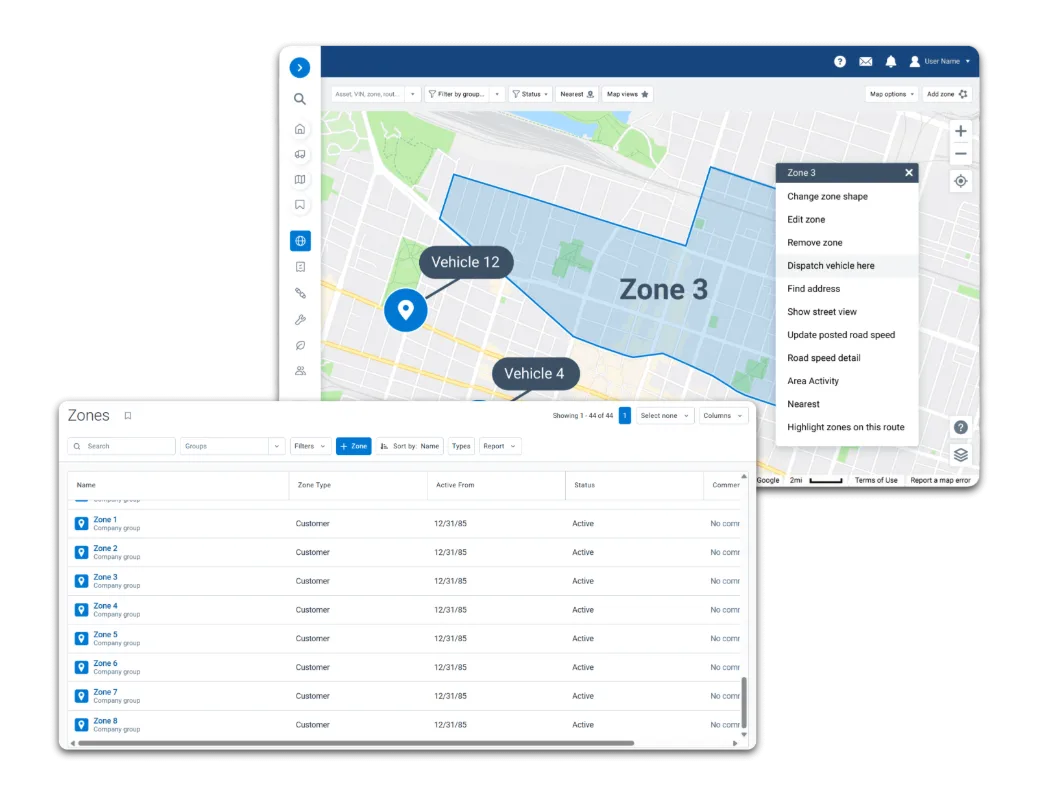Open the vehicles truck icon in the sidebar
Viewport: 1040px width, 795px height.
click(300, 154)
